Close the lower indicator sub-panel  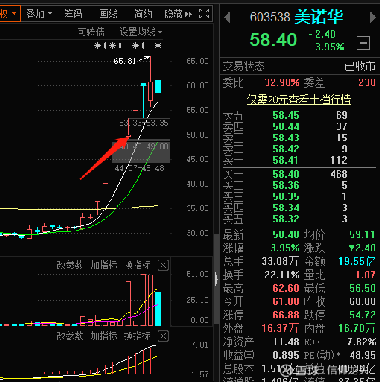(163, 336)
